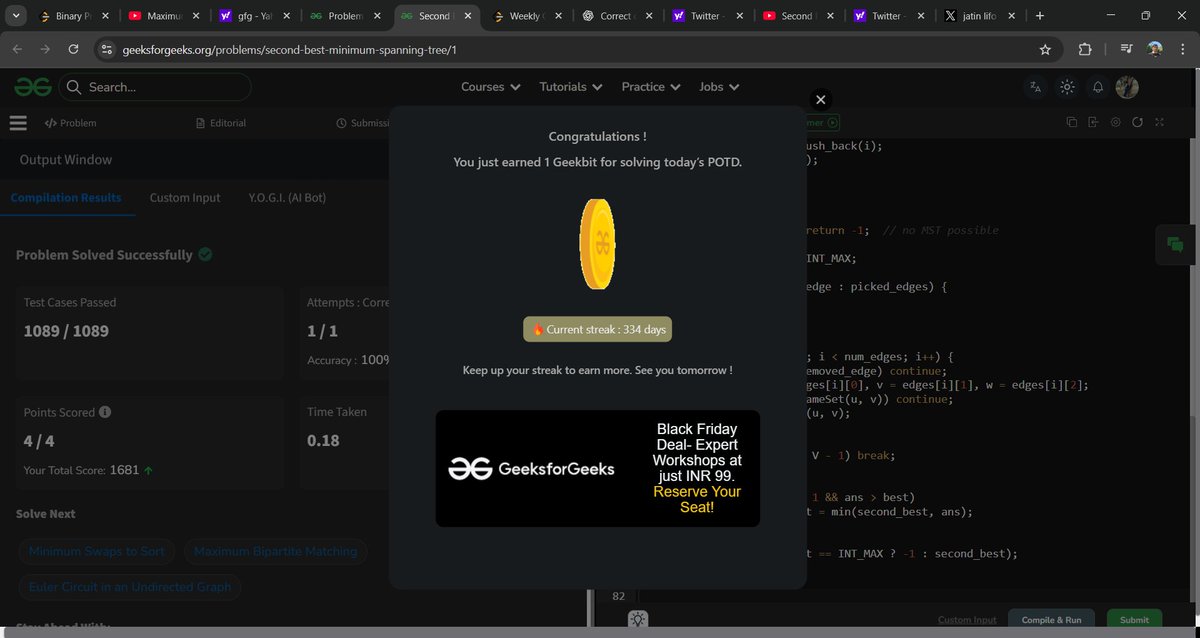This screenshot has width=1200, height=638.
Task: Click the GeeksforGeeks logo
Action: tap(32, 87)
